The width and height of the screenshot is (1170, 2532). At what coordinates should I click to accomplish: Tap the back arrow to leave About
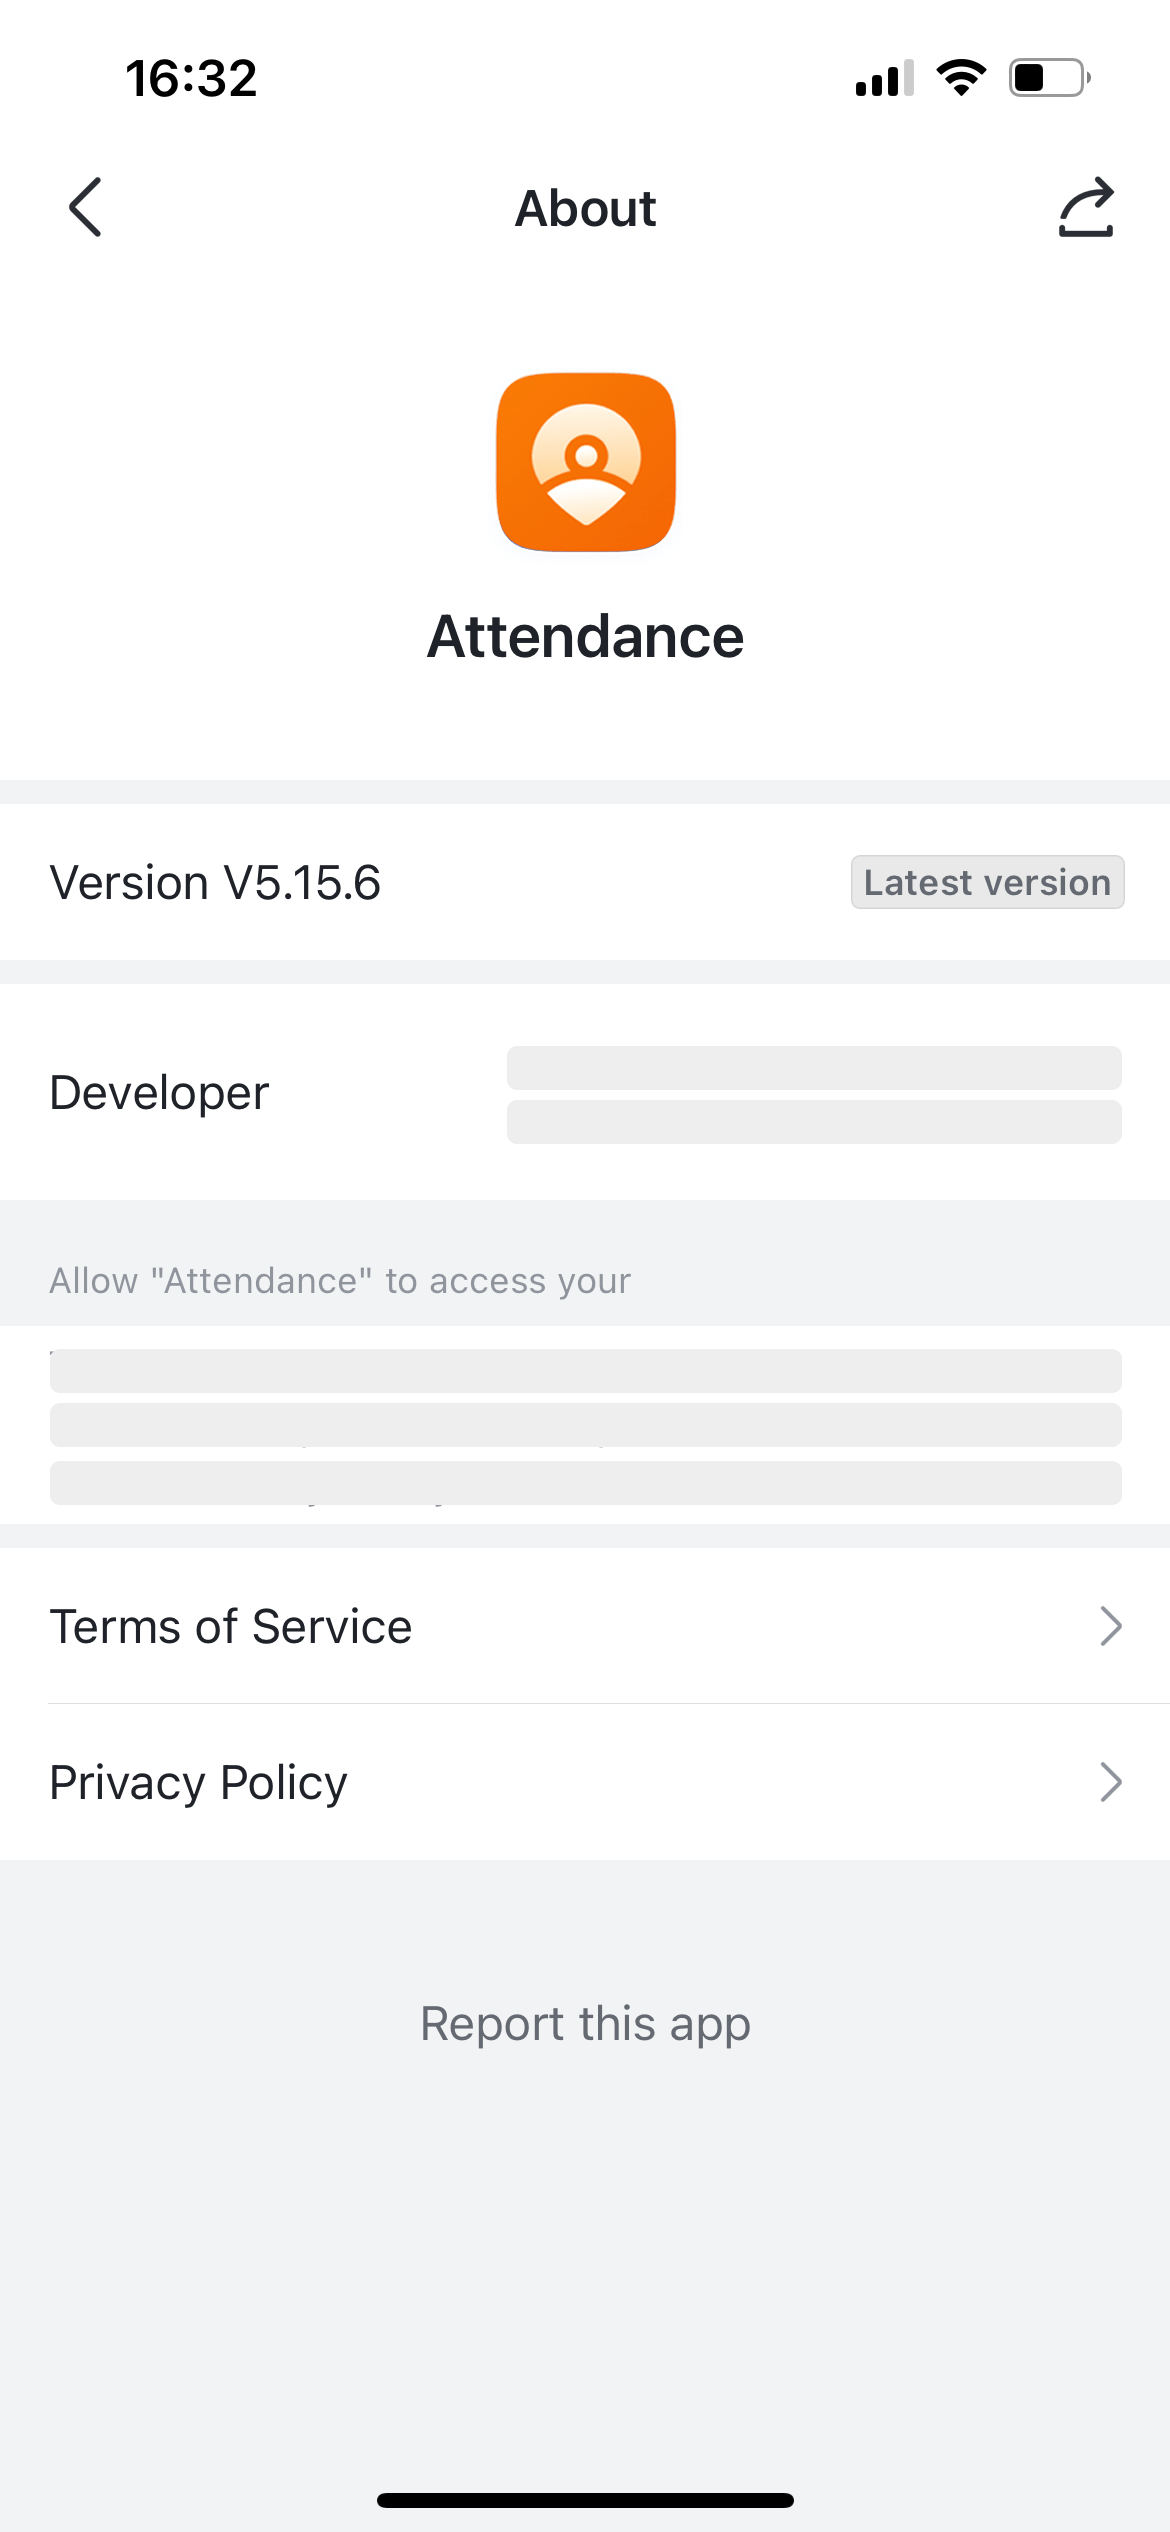point(84,207)
